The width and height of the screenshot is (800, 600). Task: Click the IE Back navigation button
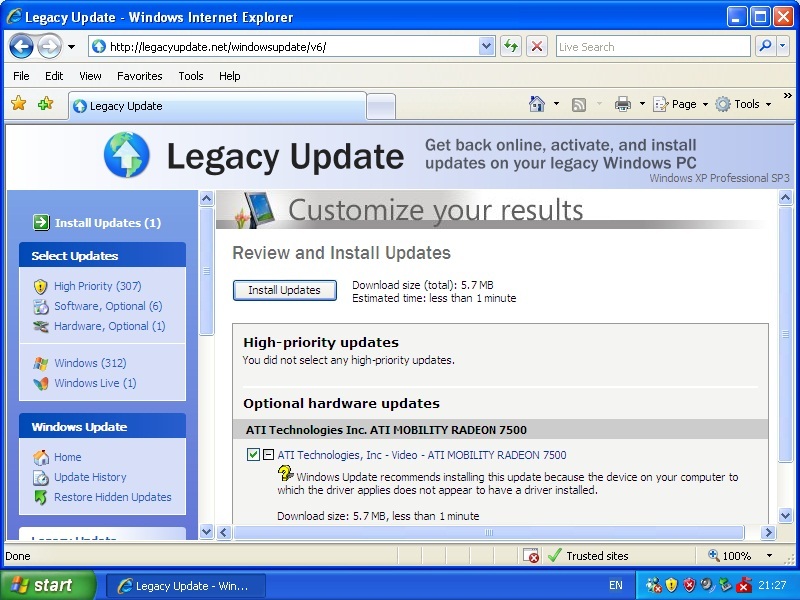(x=21, y=46)
